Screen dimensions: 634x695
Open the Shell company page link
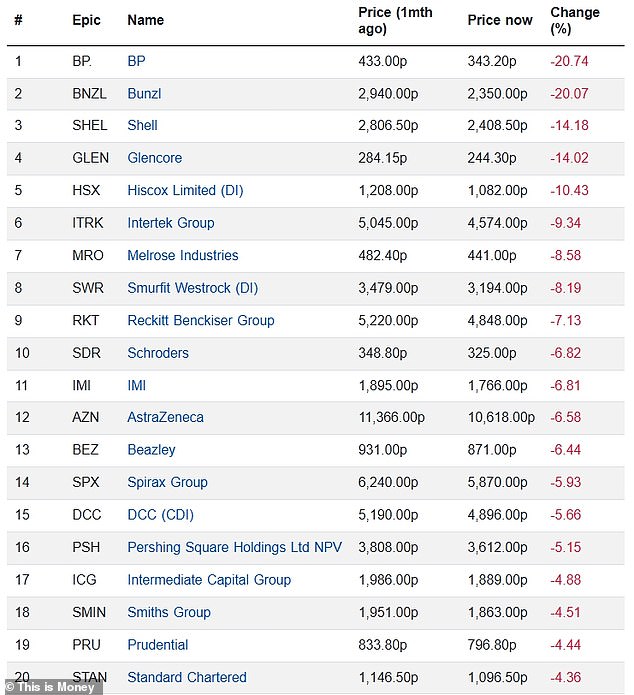[142, 126]
